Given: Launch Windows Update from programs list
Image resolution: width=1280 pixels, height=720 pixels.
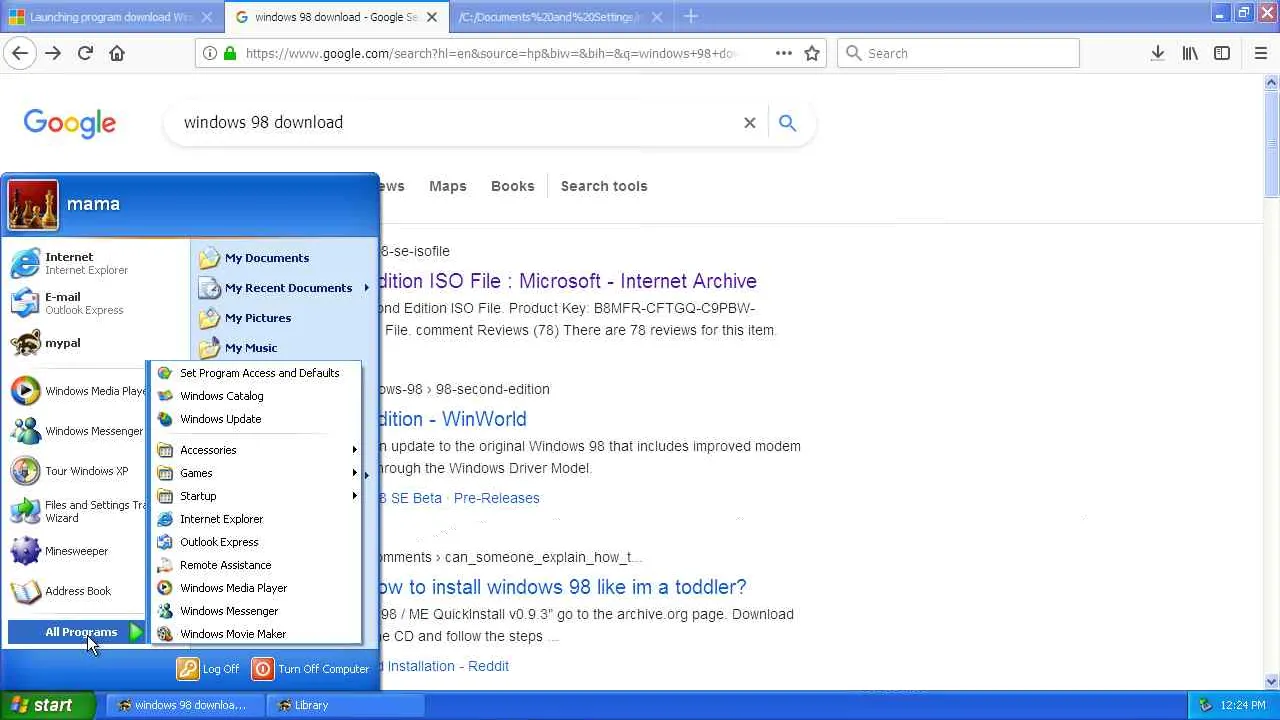Looking at the screenshot, I should tap(256, 419).
